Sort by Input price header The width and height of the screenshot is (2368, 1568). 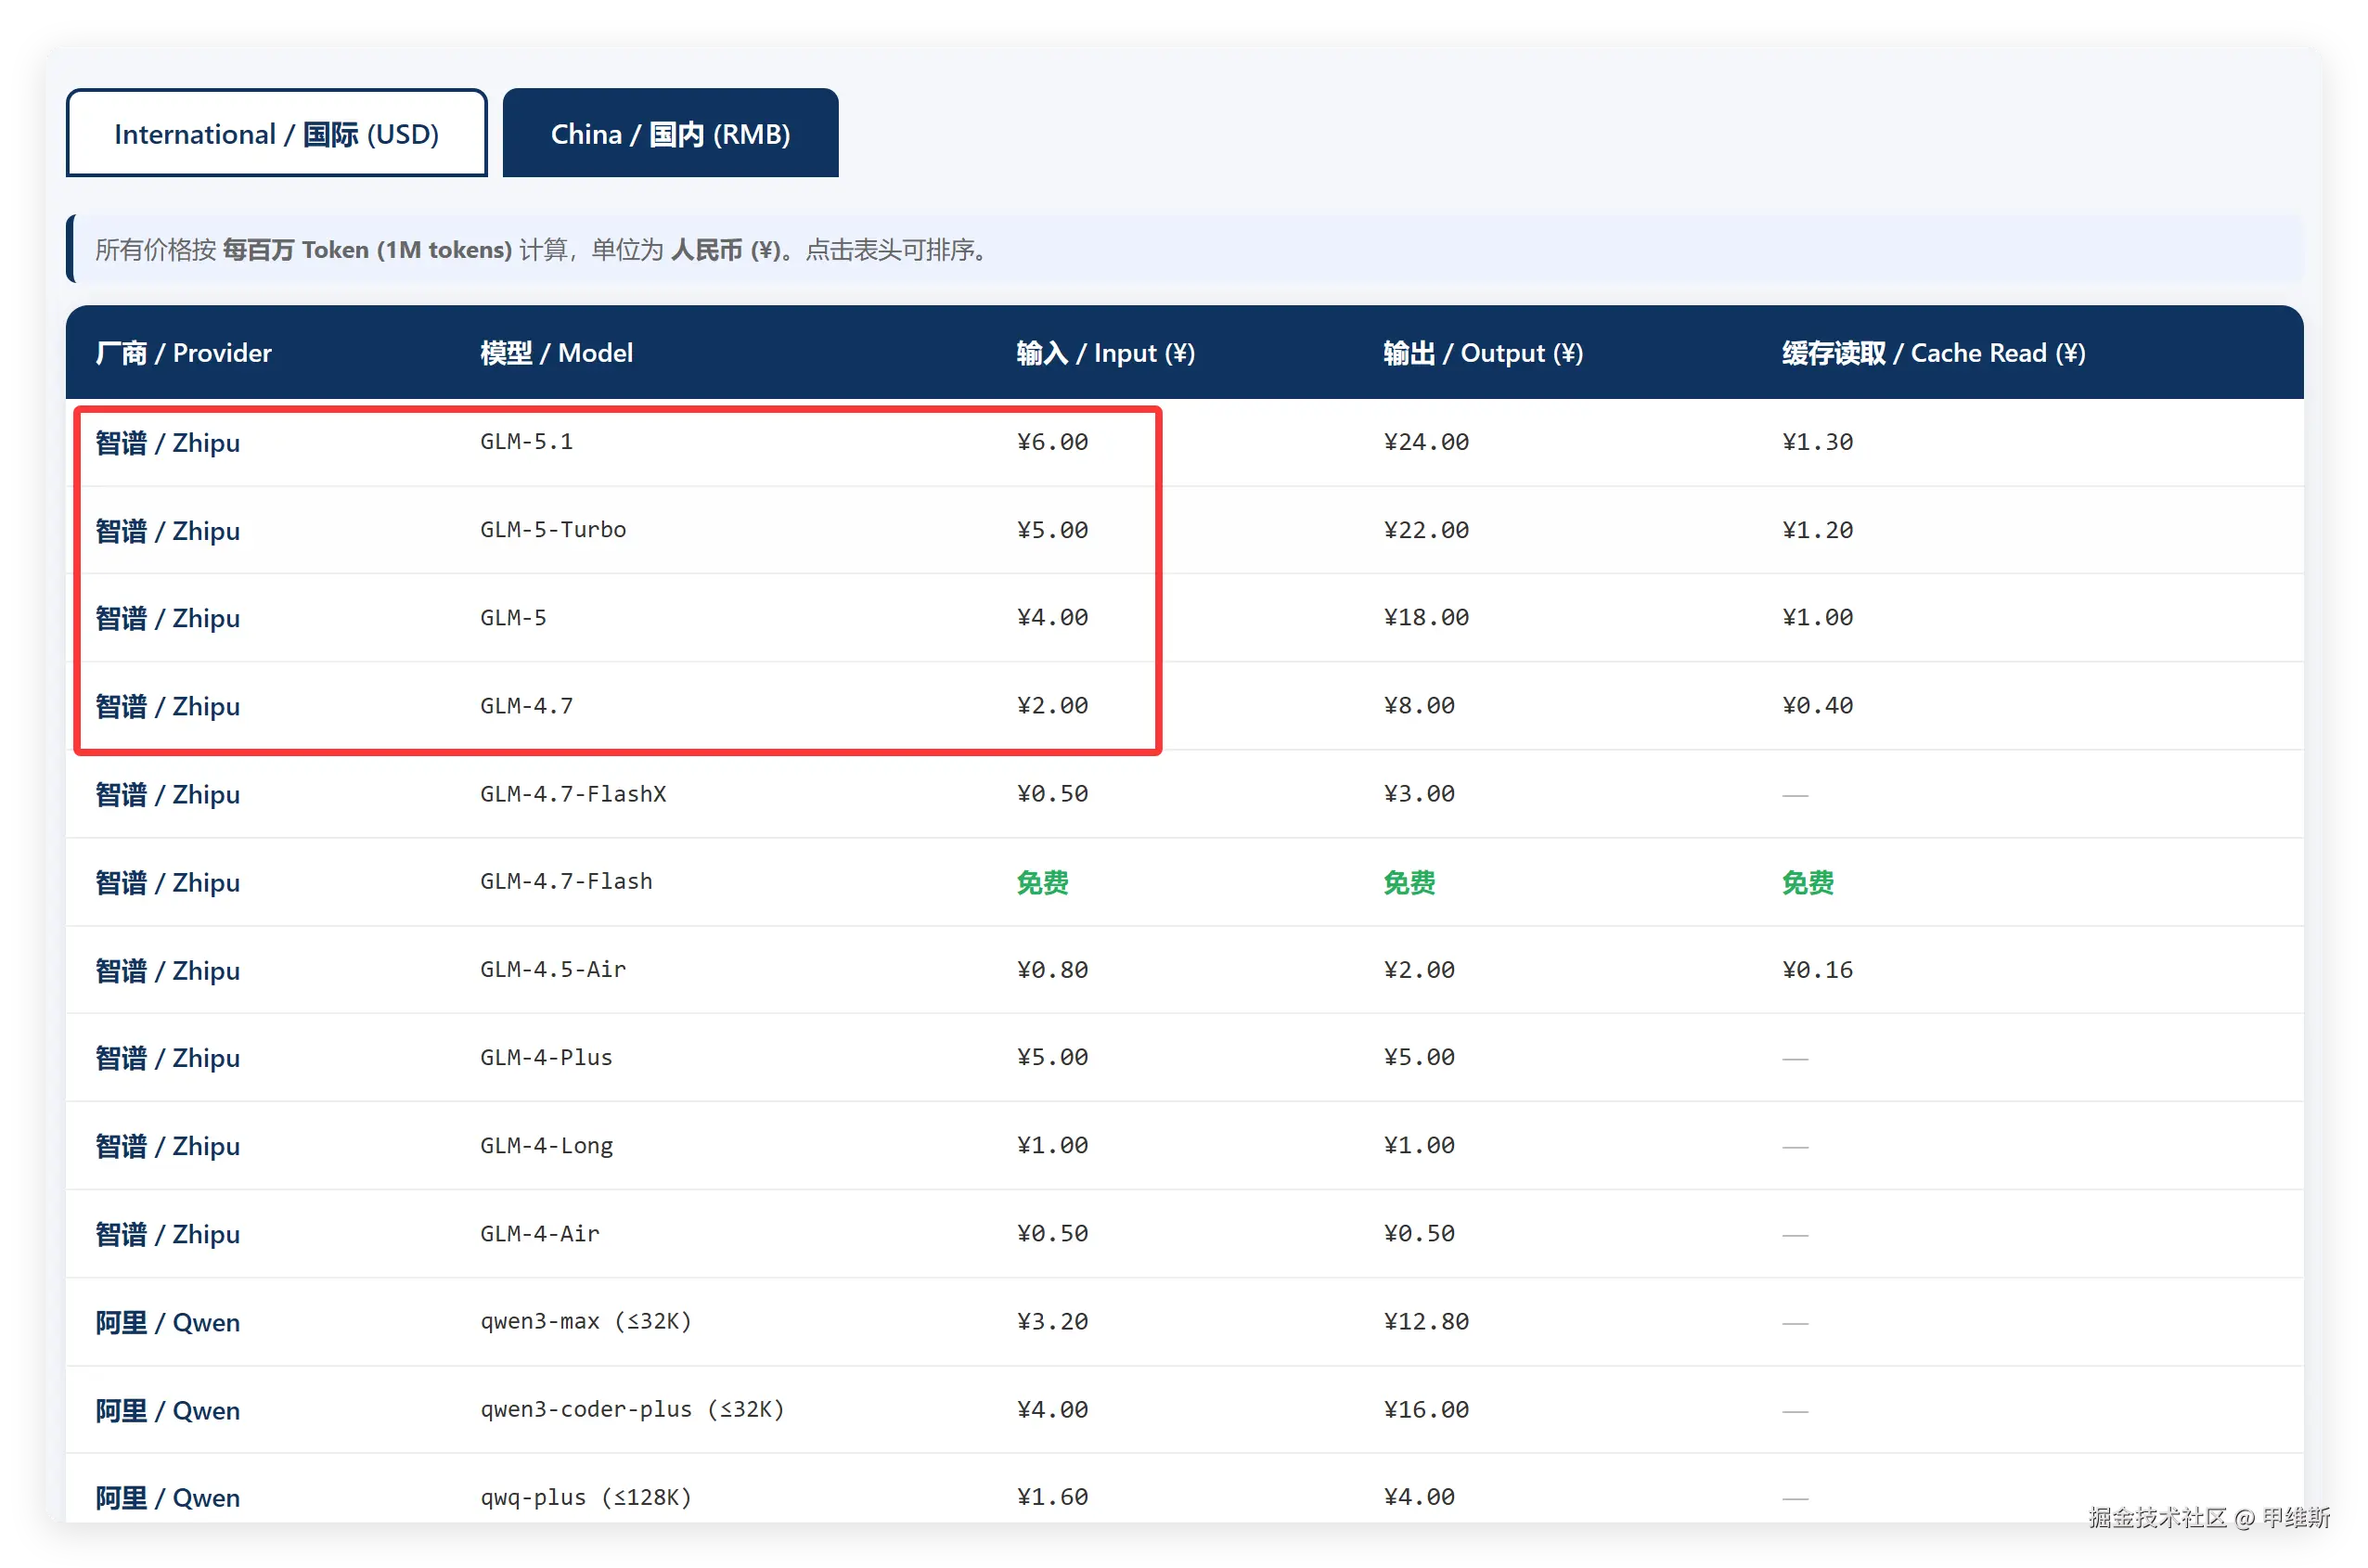point(1105,353)
